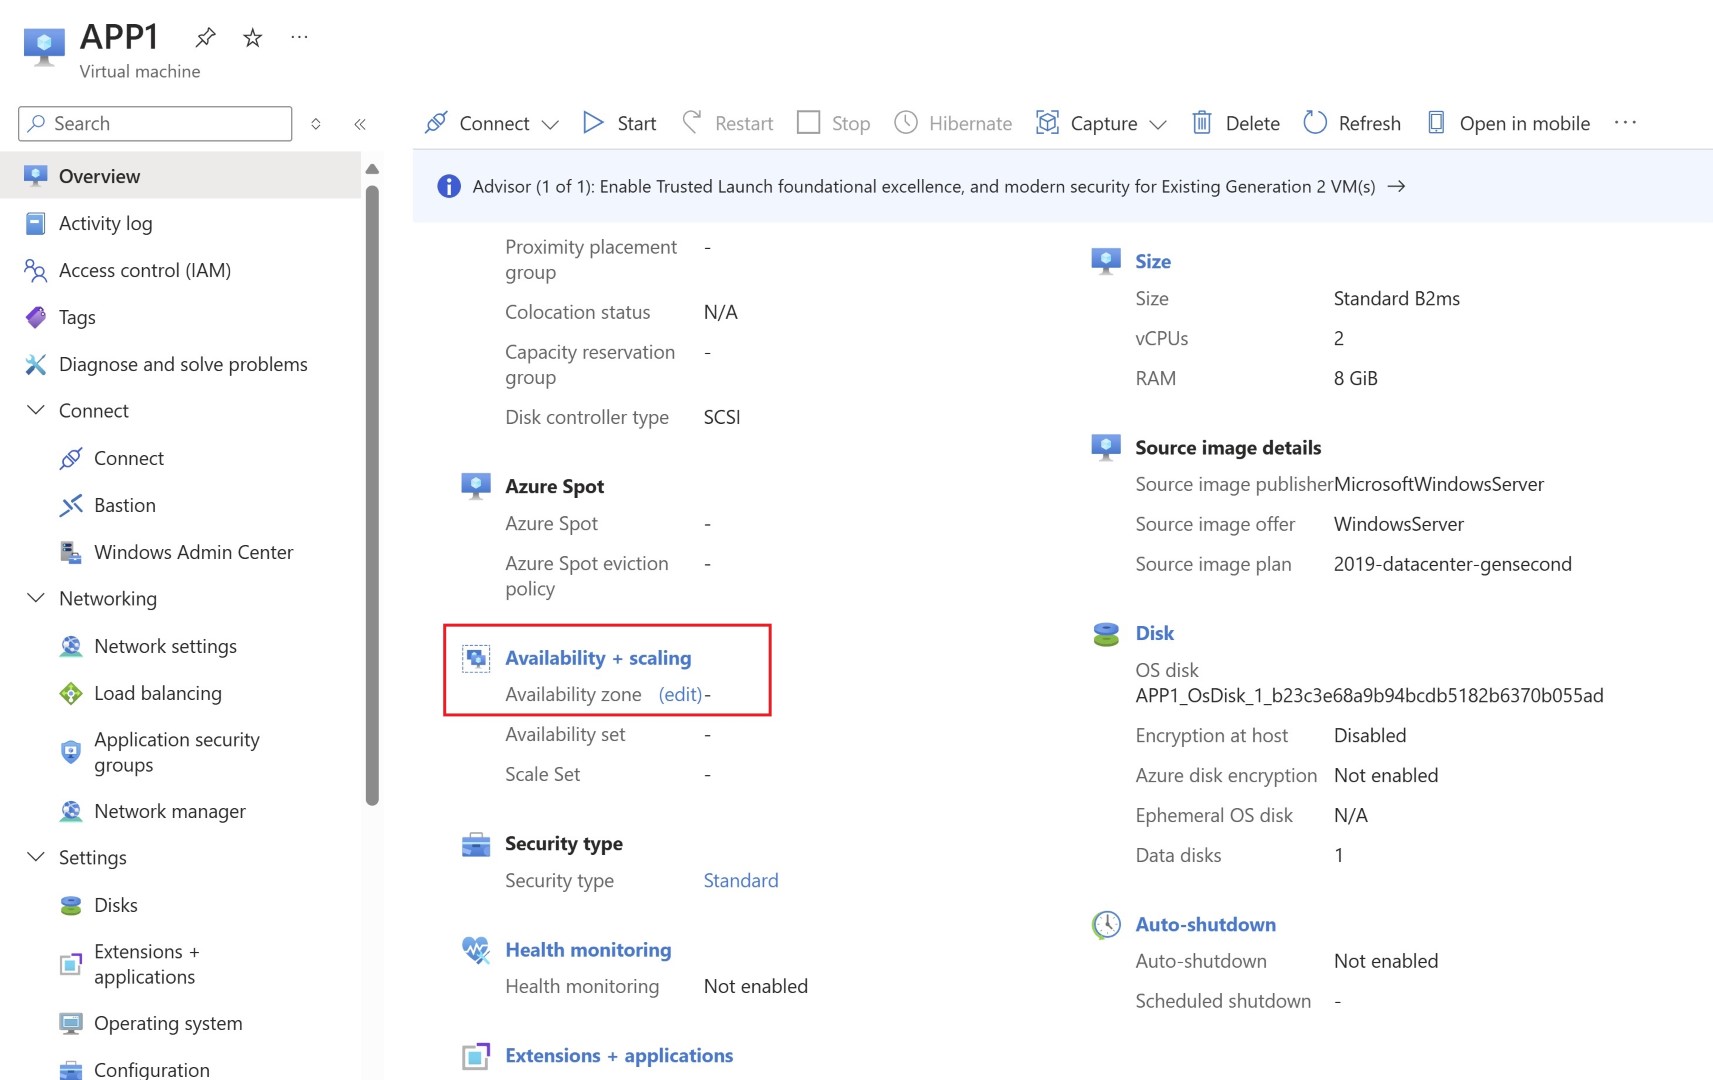Image resolution: width=1713 pixels, height=1080 pixels.
Task: Open the Advisor Trusted Launch recommendation arrow
Action: (1397, 186)
